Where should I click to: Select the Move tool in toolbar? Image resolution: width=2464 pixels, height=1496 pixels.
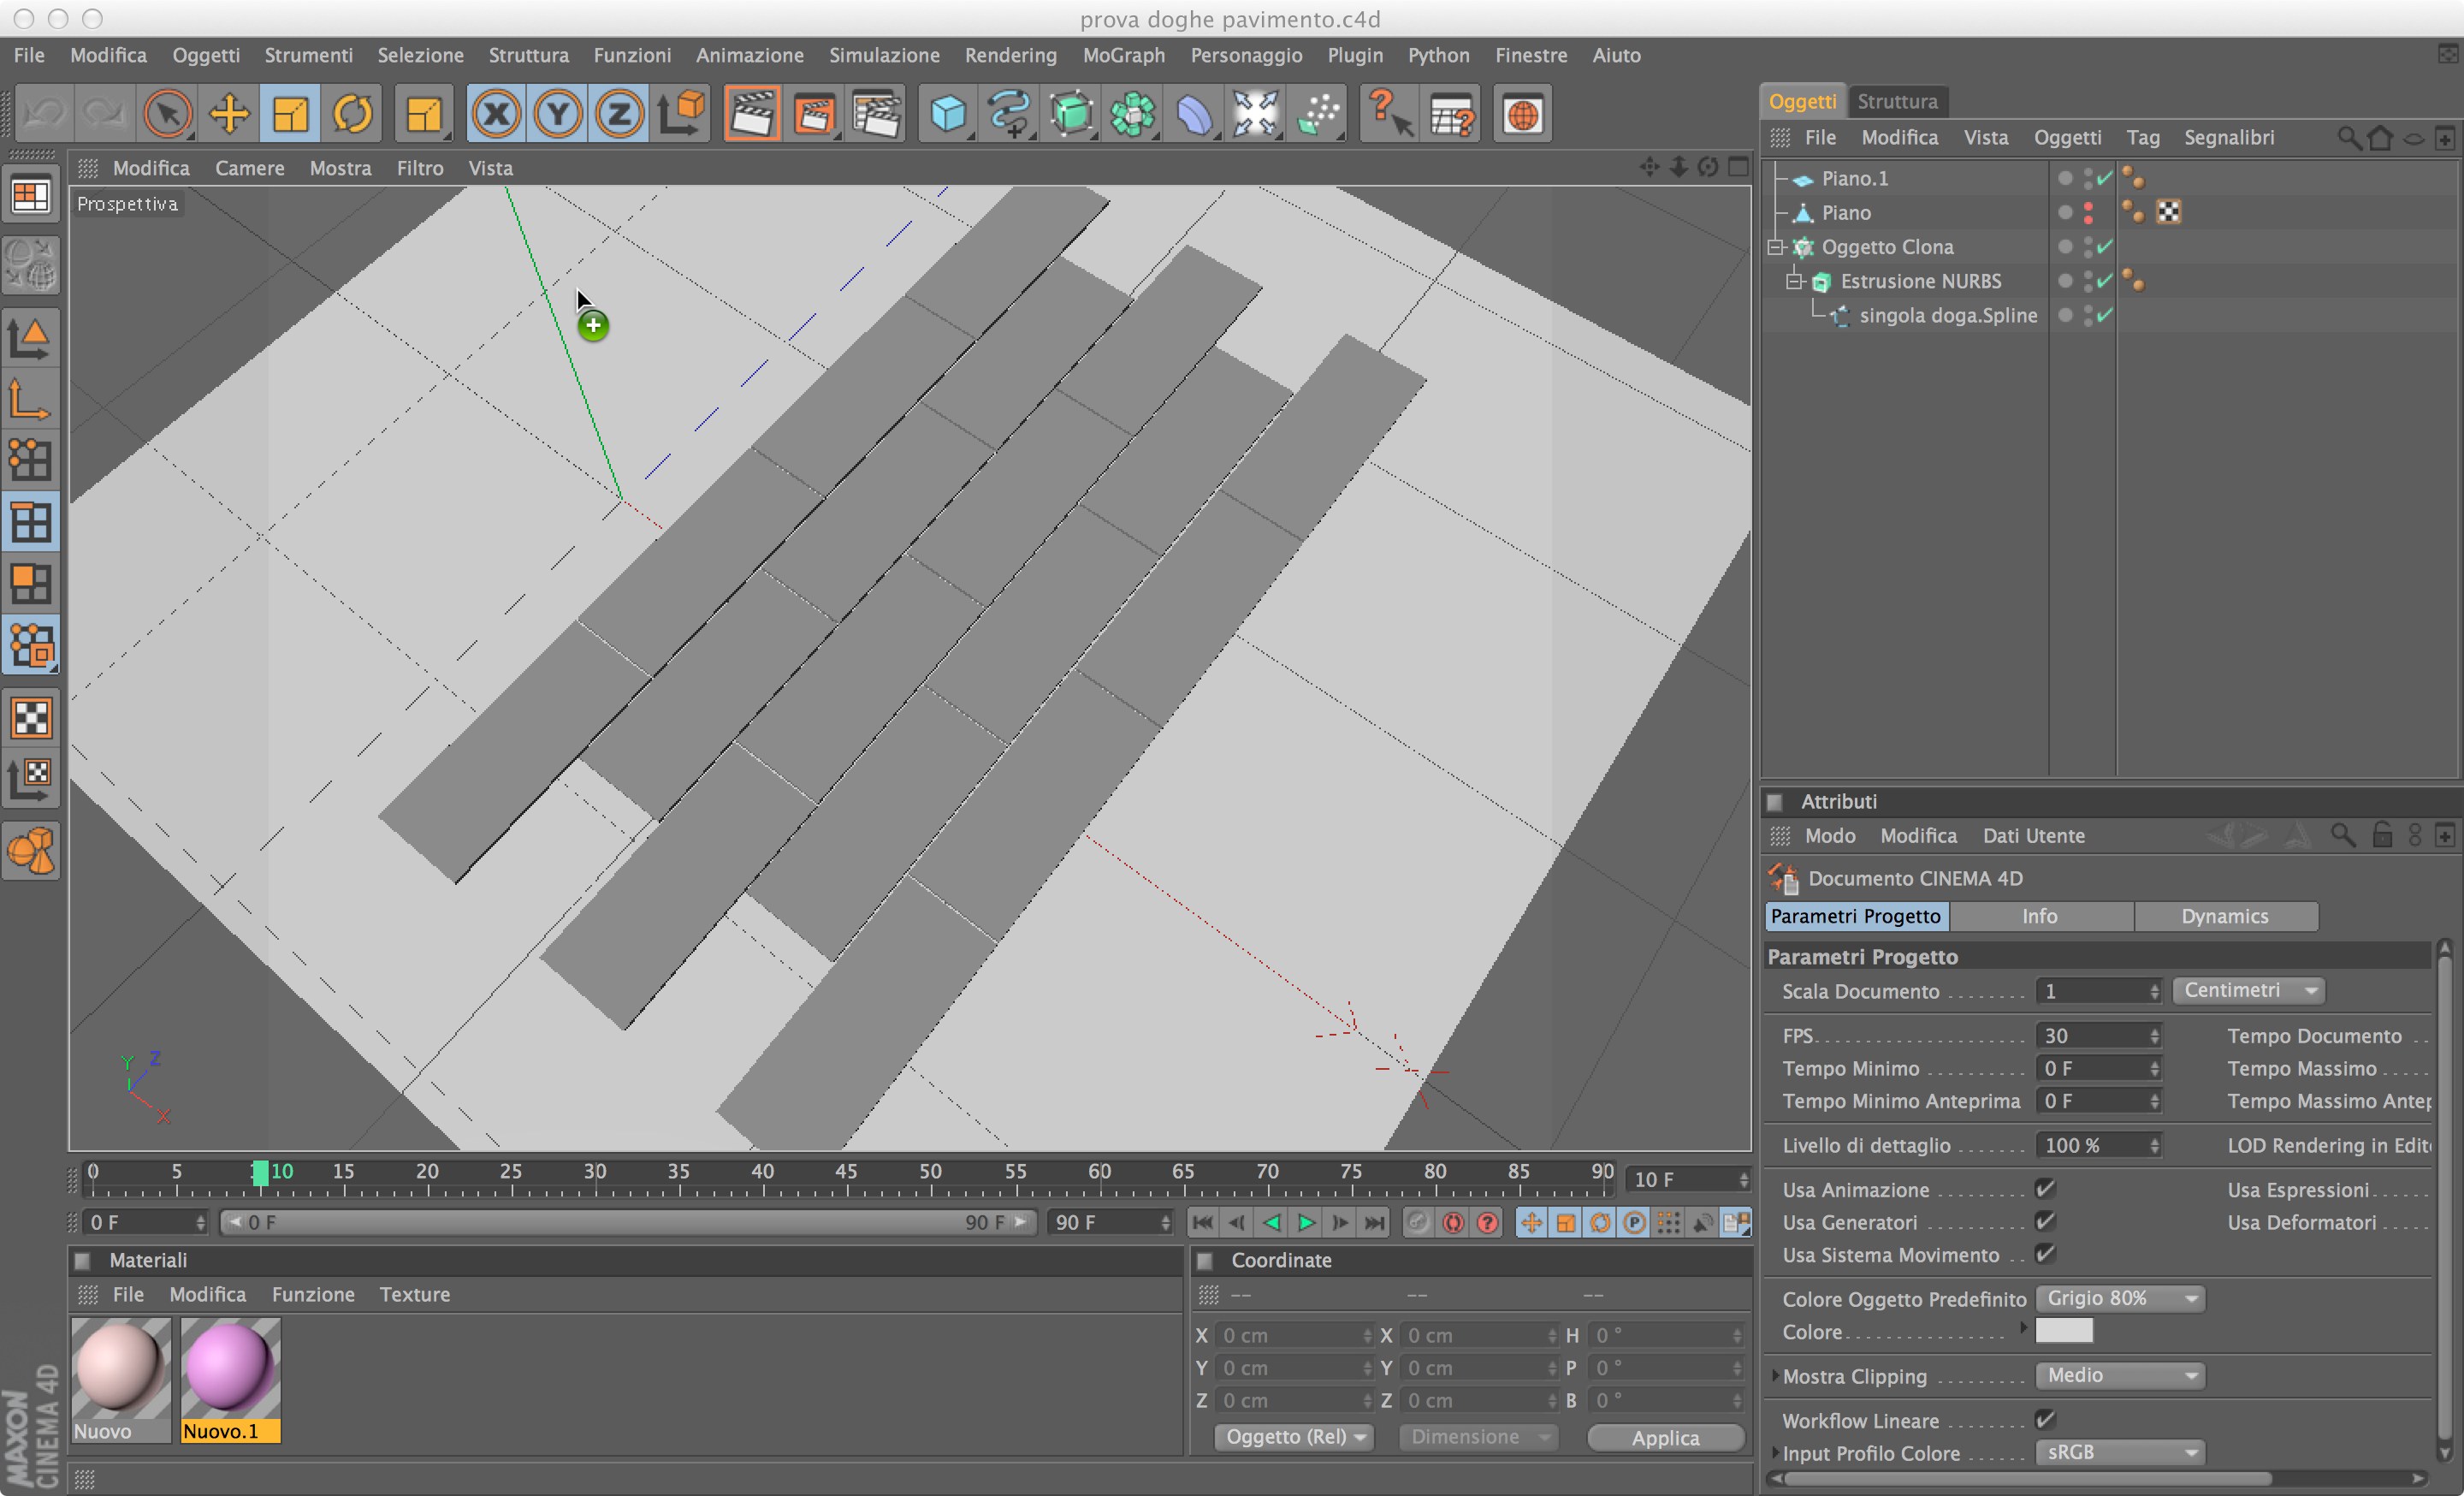coord(228,114)
